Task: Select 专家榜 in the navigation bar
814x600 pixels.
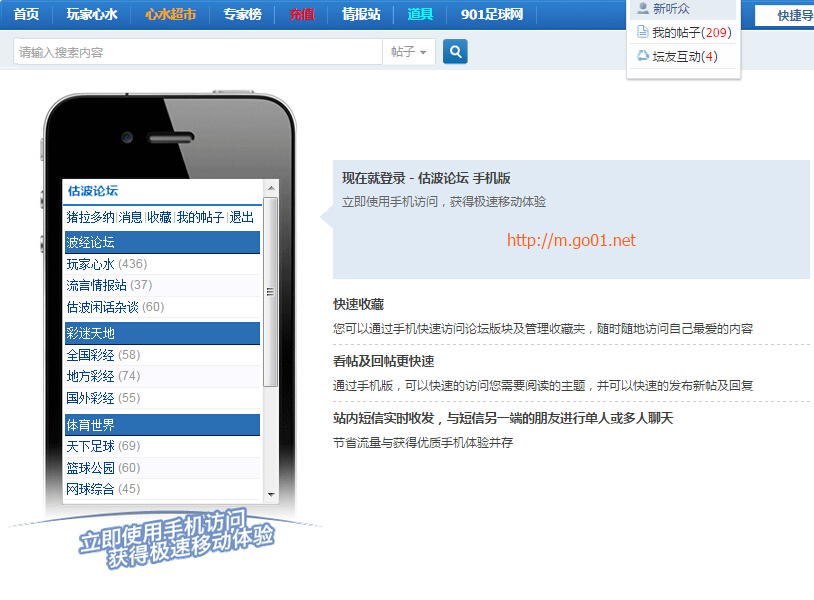Action: coord(242,14)
